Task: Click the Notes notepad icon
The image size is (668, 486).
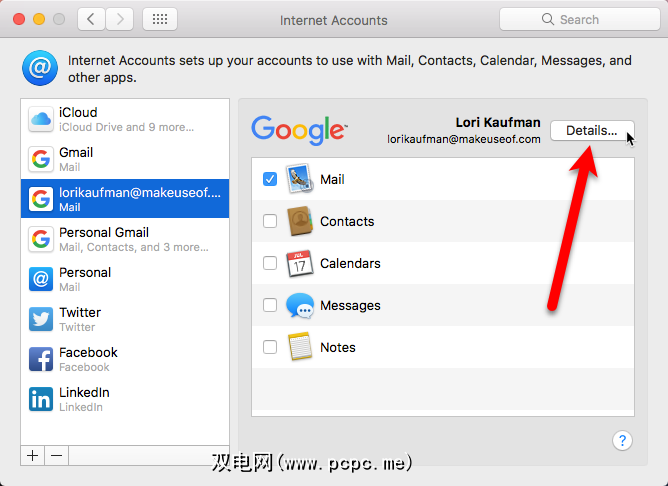Action: (x=300, y=347)
